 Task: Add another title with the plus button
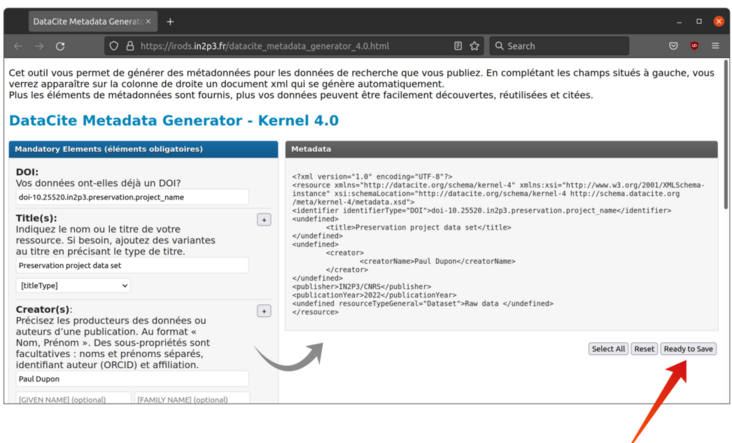[264, 220]
